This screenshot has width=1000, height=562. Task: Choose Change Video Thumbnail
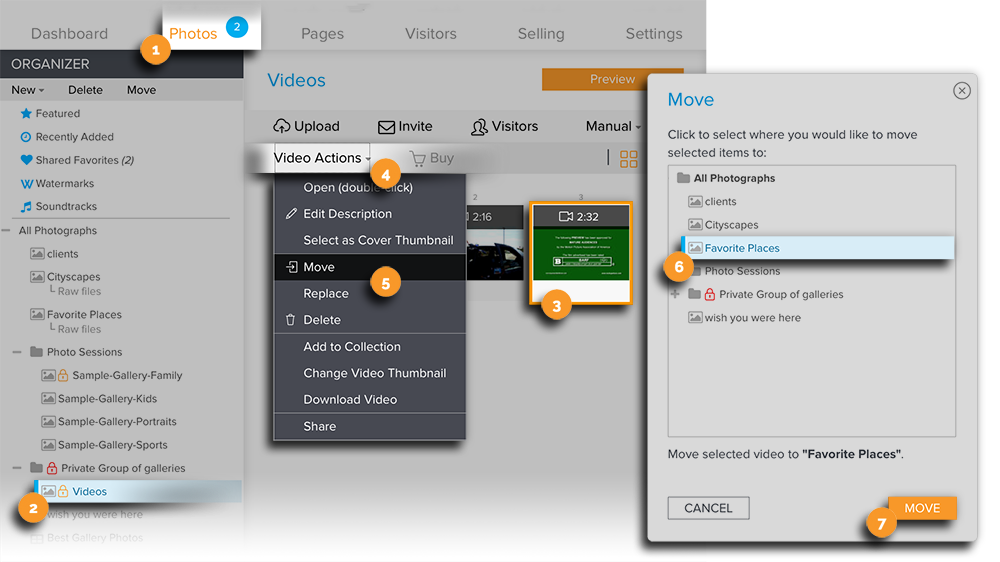(370, 373)
